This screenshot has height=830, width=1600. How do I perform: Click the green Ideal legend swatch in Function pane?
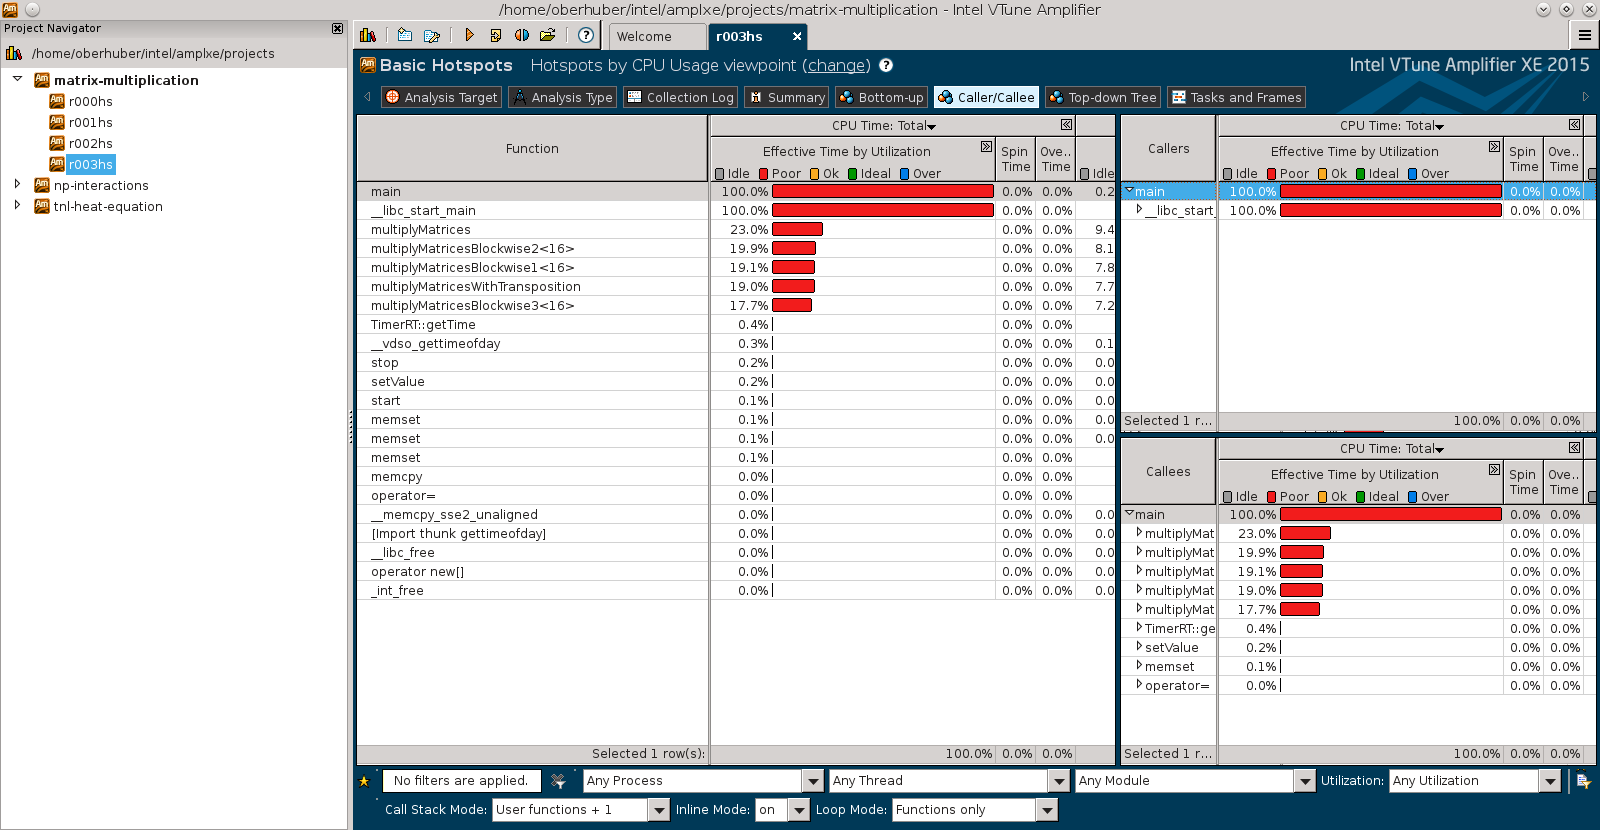pos(853,174)
